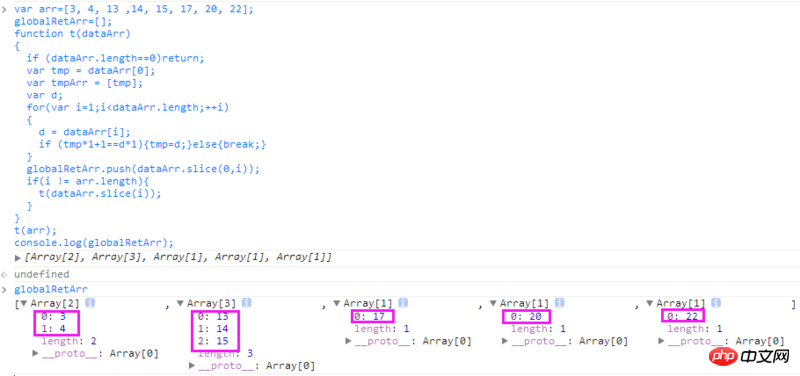Click the info icon beside Array[3]
The image size is (800, 376).
[246, 303]
